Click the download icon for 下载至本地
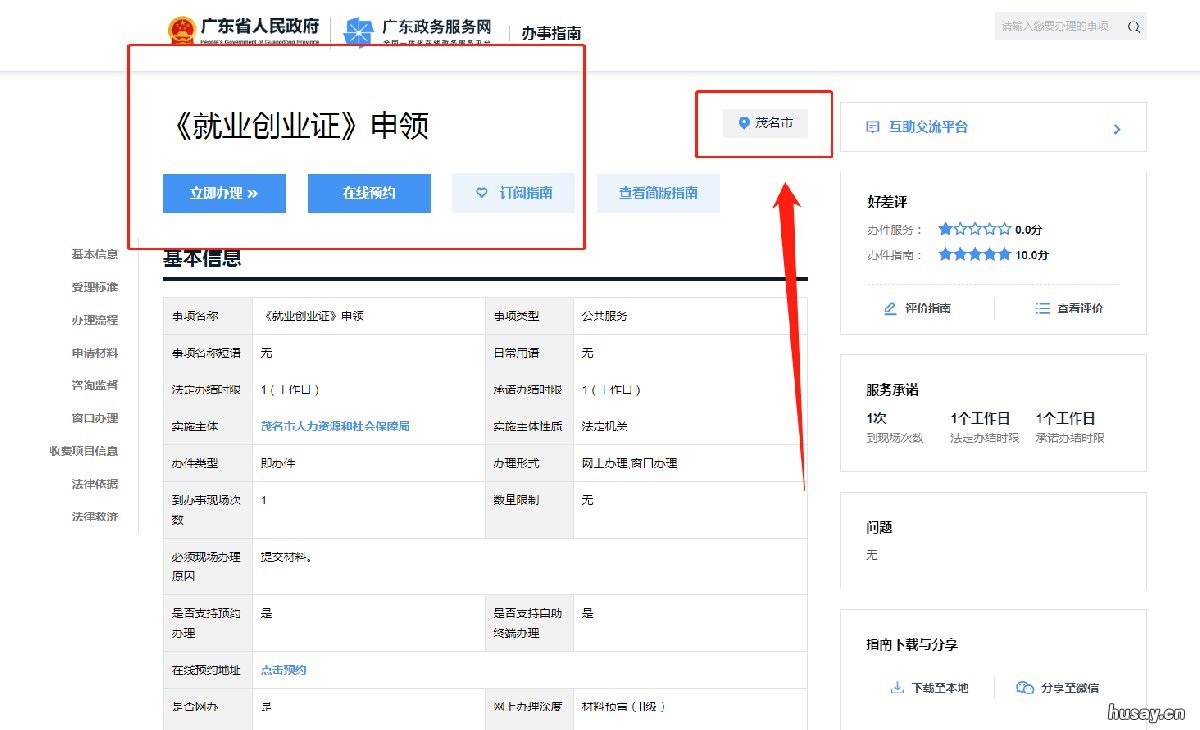 [897, 688]
